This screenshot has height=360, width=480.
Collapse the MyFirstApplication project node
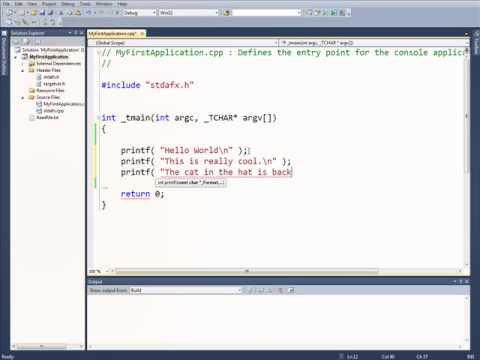pyautogui.click(x=16, y=57)
